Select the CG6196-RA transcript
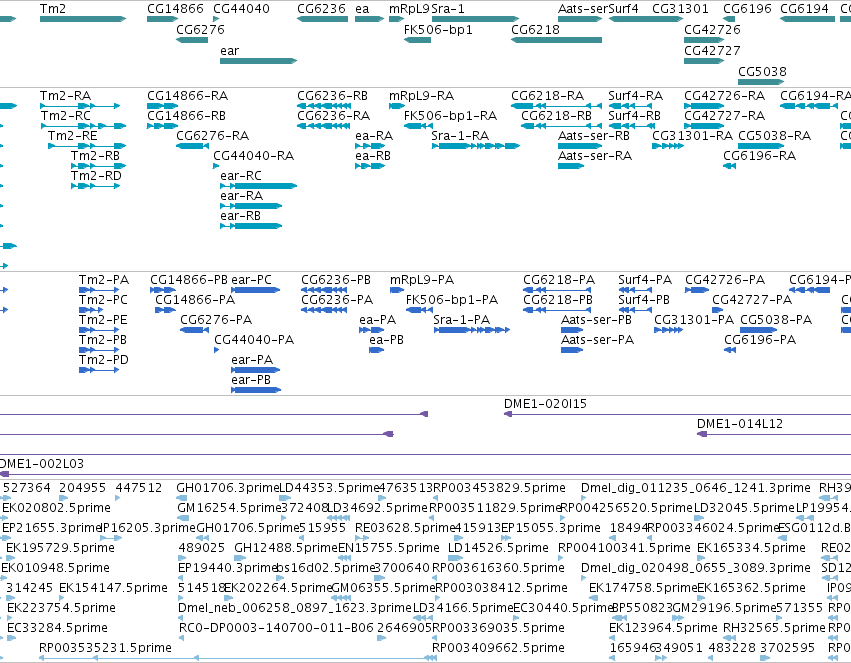 point(729,166)
